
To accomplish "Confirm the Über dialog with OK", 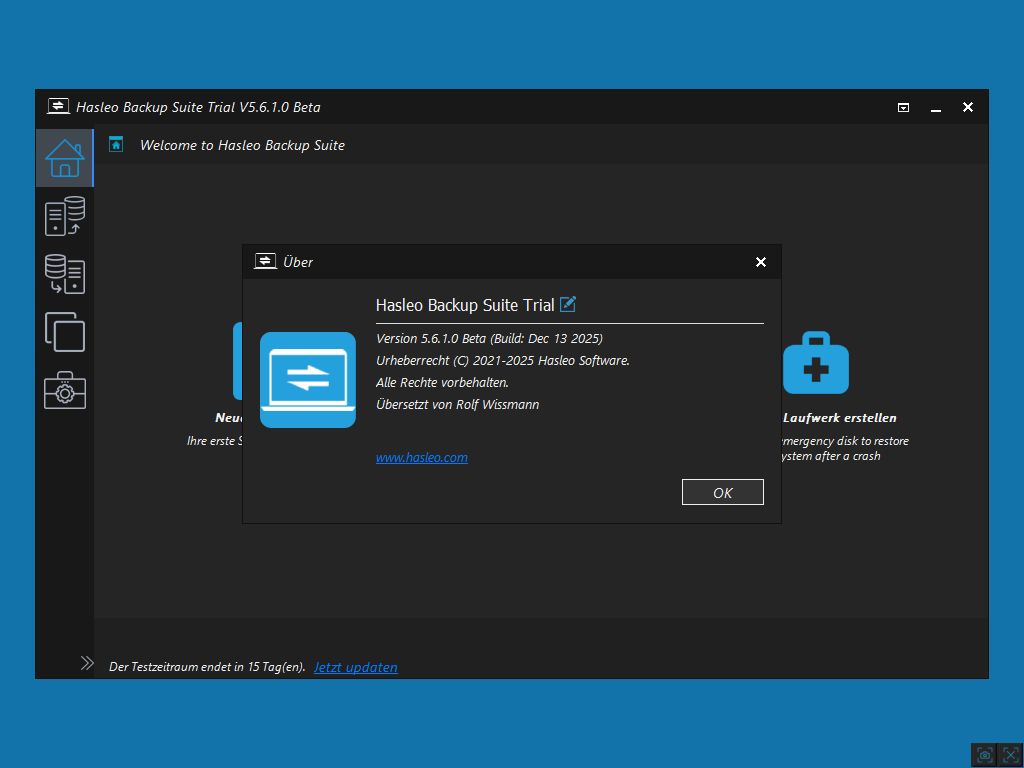I will (722, 492).
